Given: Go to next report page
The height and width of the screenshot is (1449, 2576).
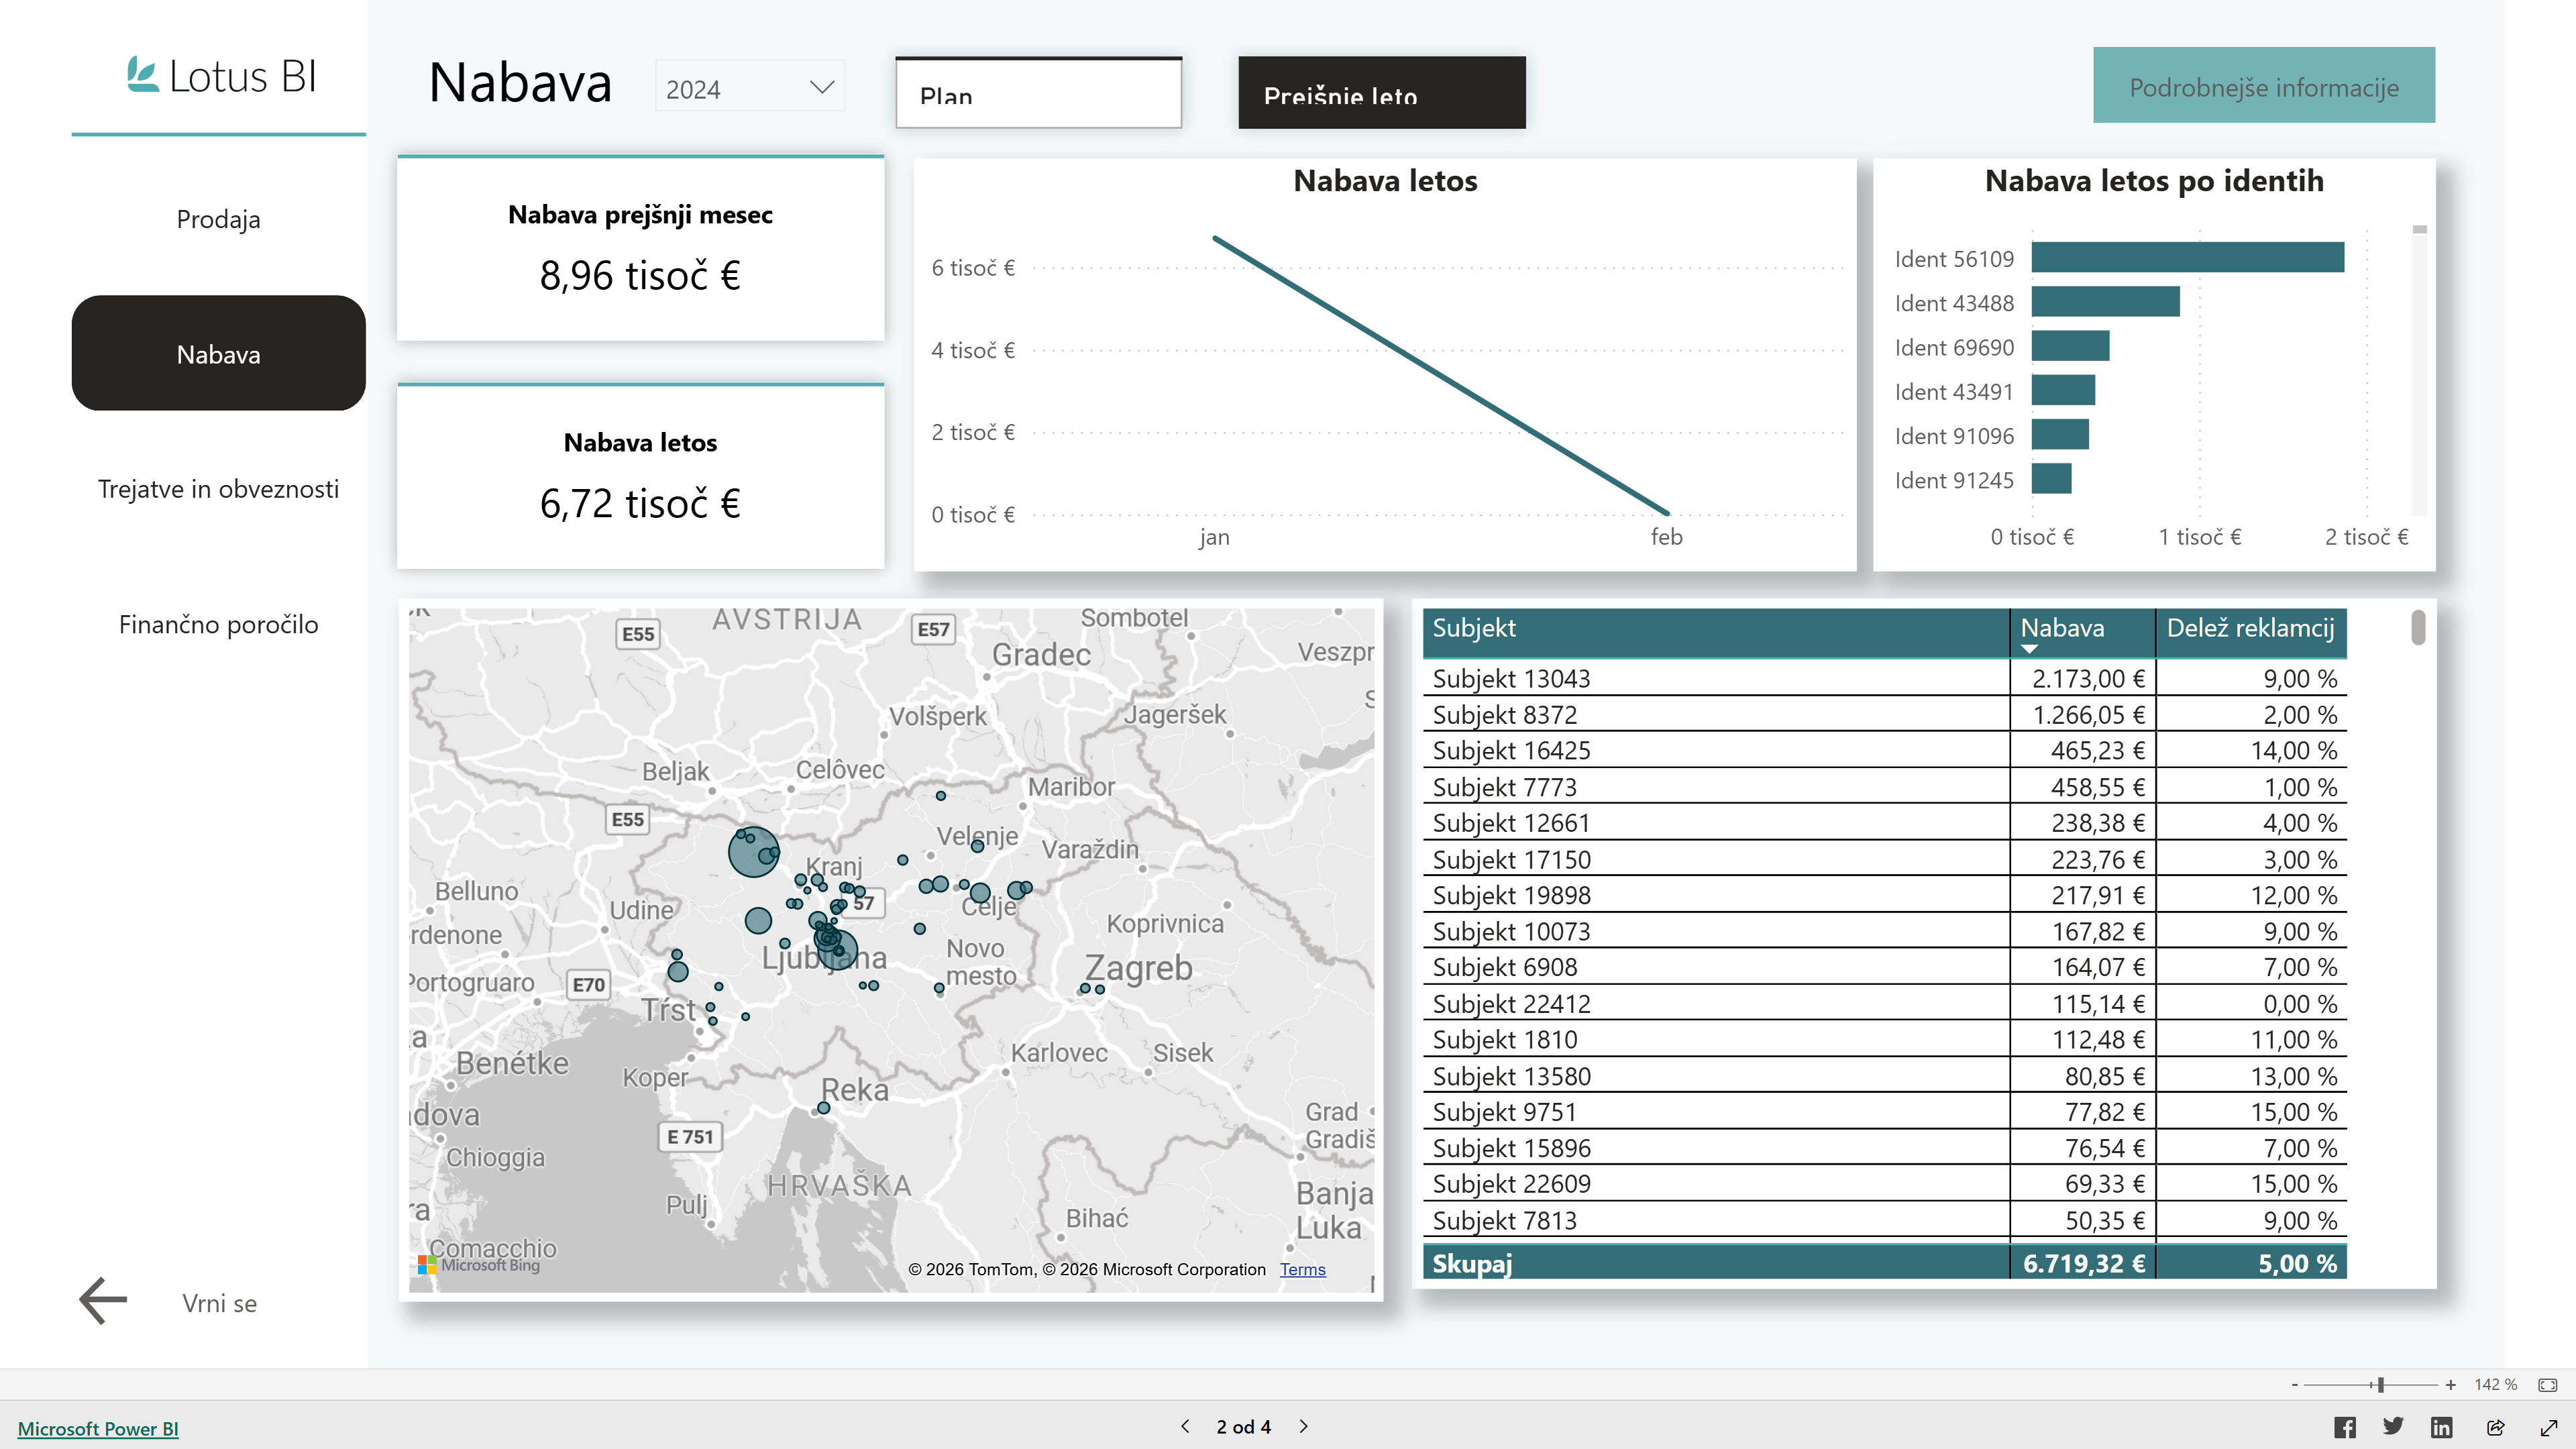Looking at the screenshot, I should click(x=1303, y=1427).
